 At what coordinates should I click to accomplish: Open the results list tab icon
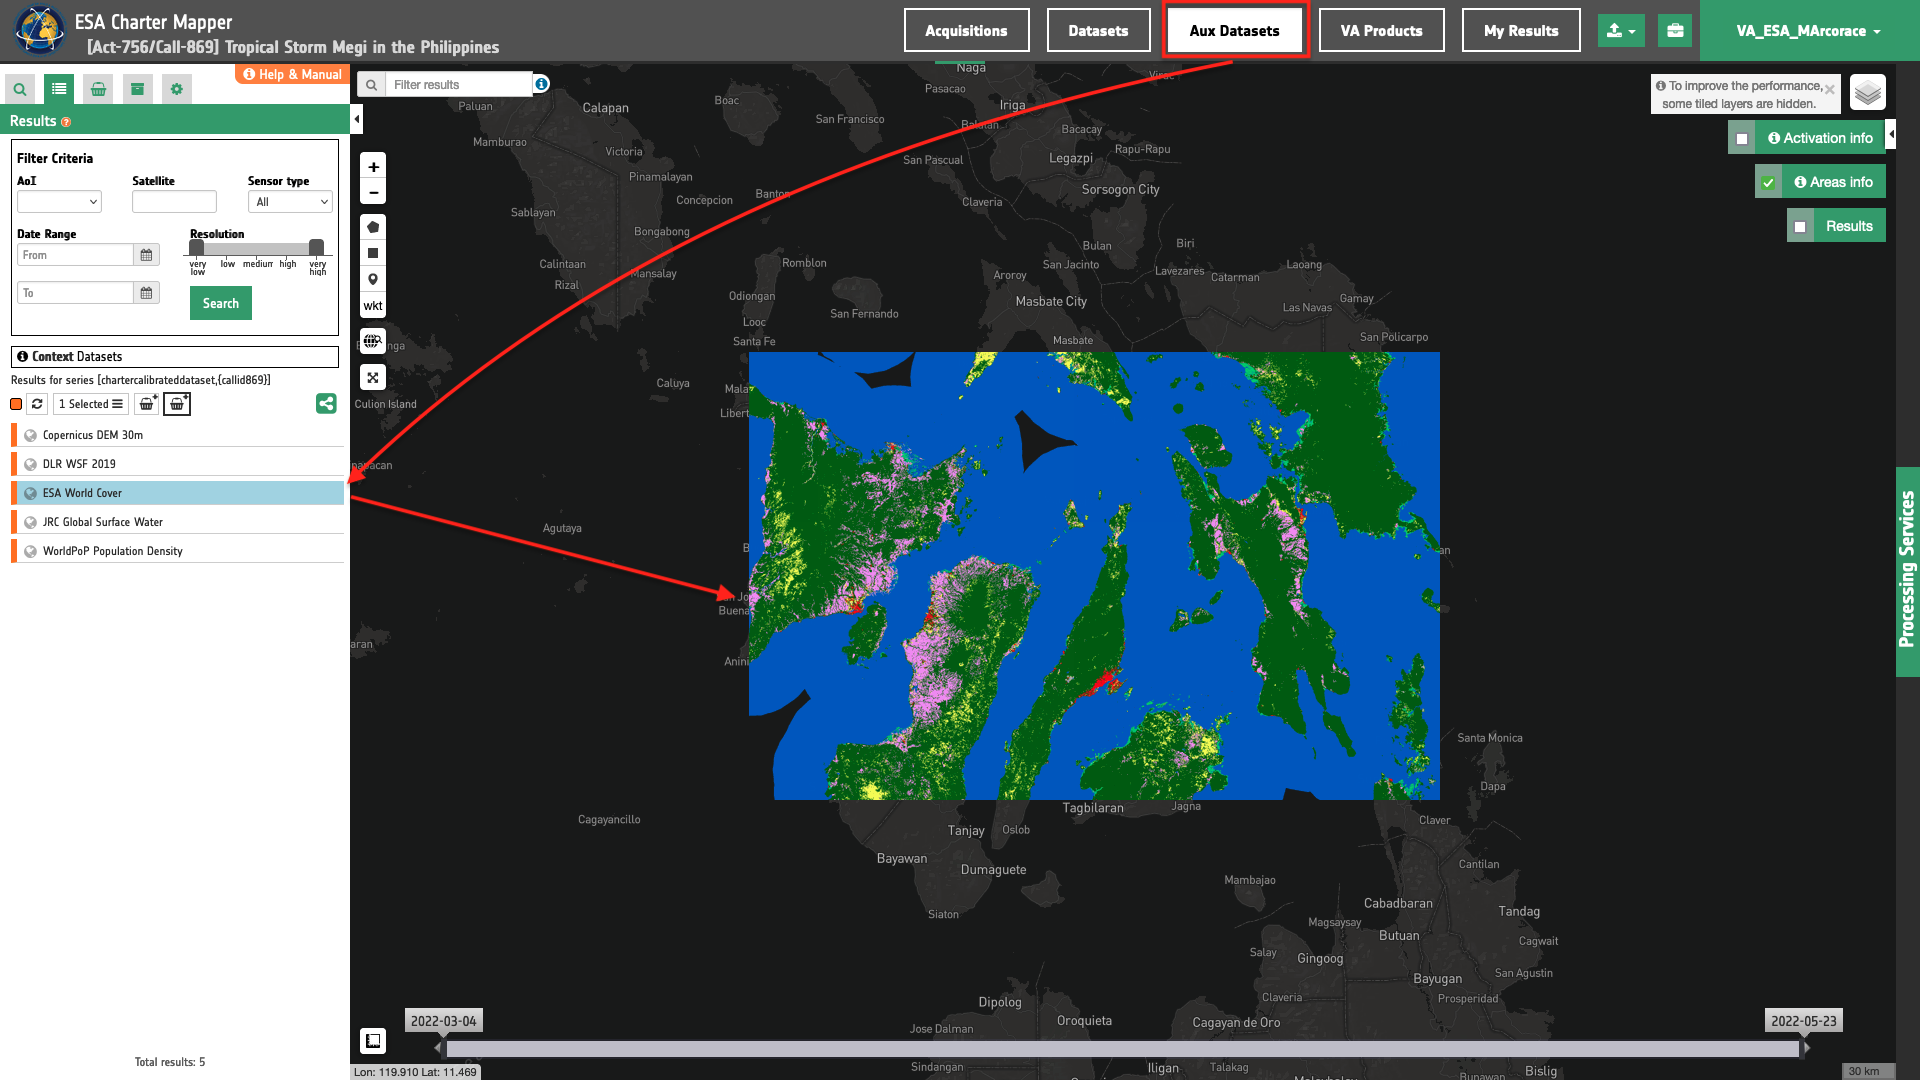point(59,89)
